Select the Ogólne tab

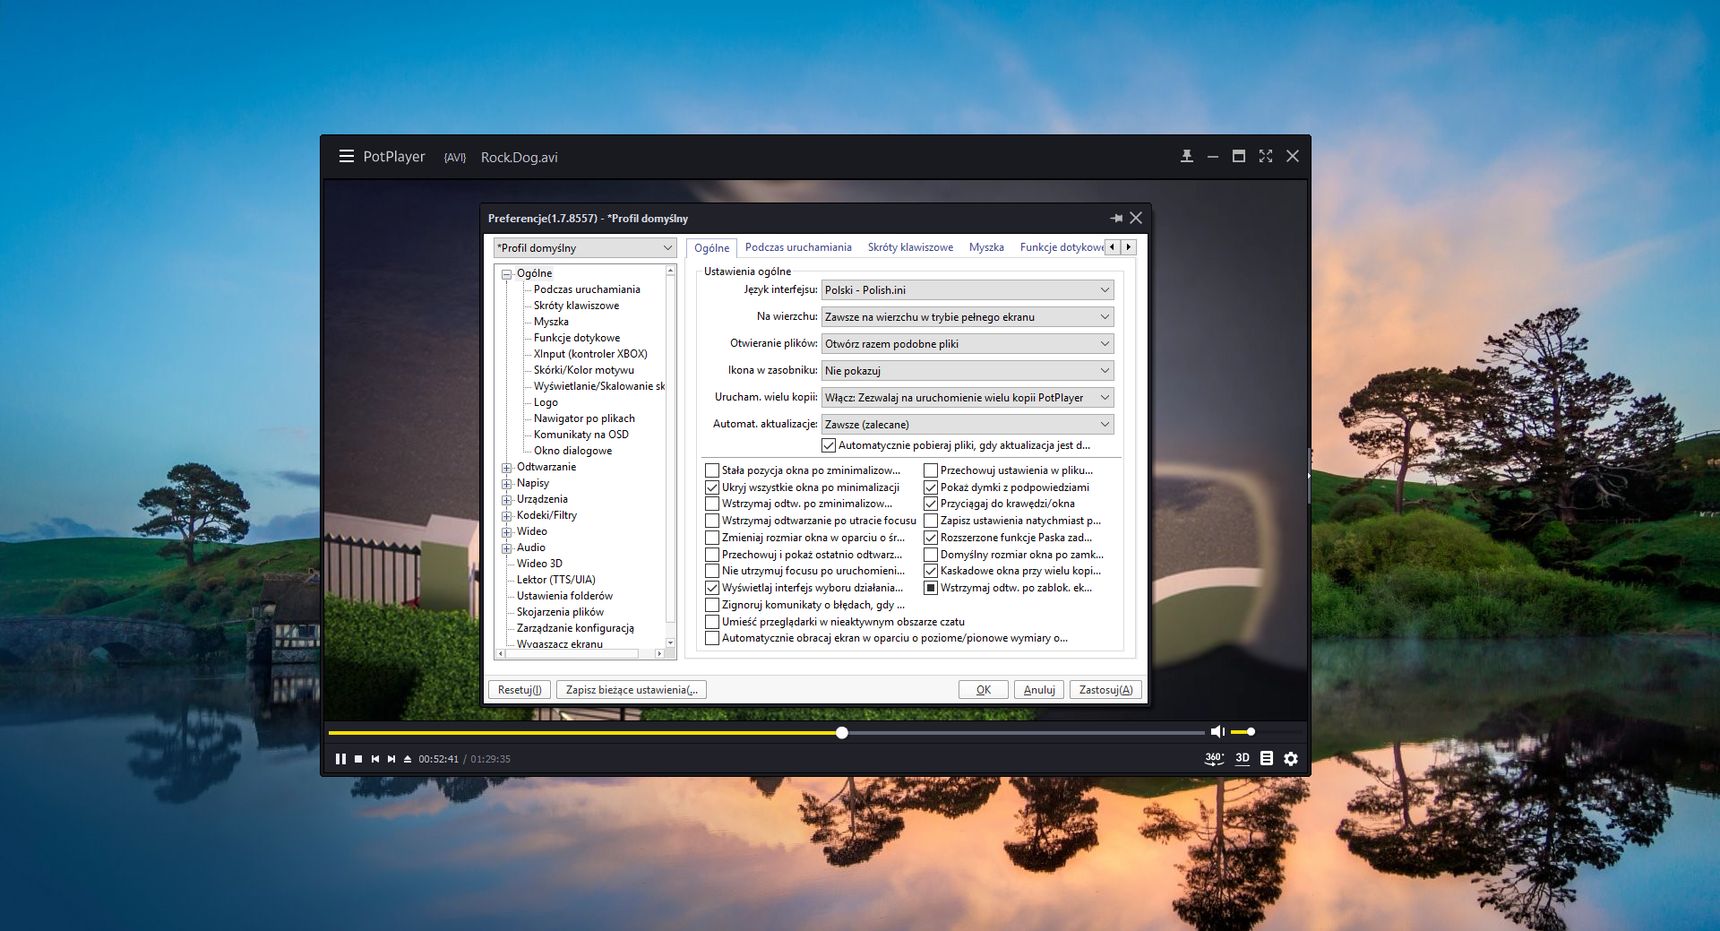point(711,248)
